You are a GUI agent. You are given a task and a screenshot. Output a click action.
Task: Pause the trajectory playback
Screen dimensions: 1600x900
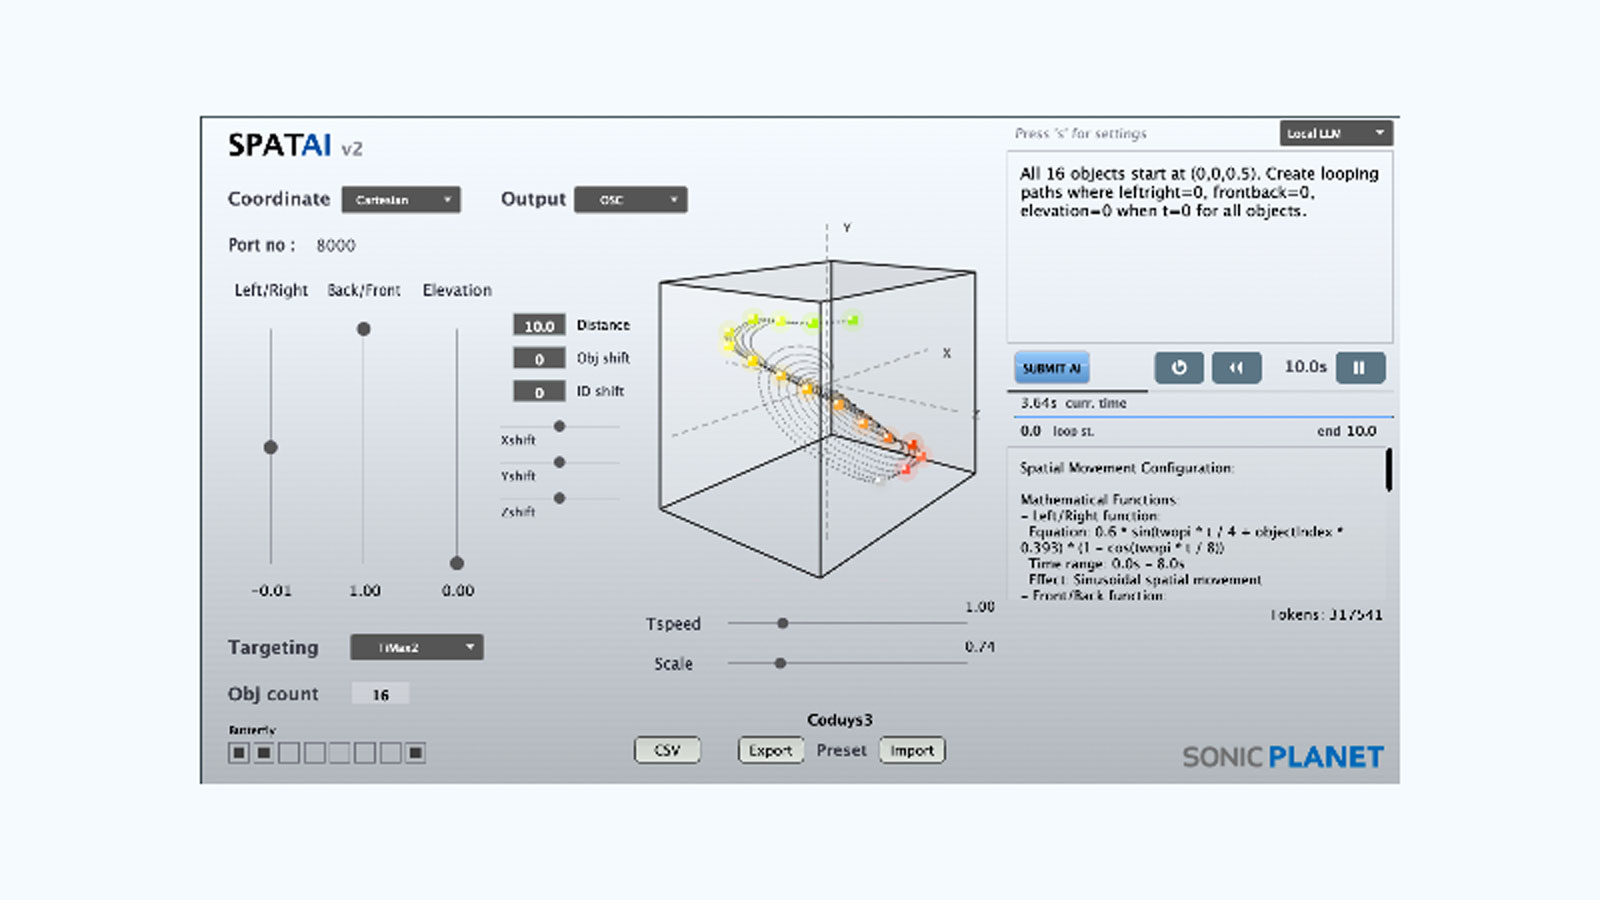click(x=1360, y=367)
